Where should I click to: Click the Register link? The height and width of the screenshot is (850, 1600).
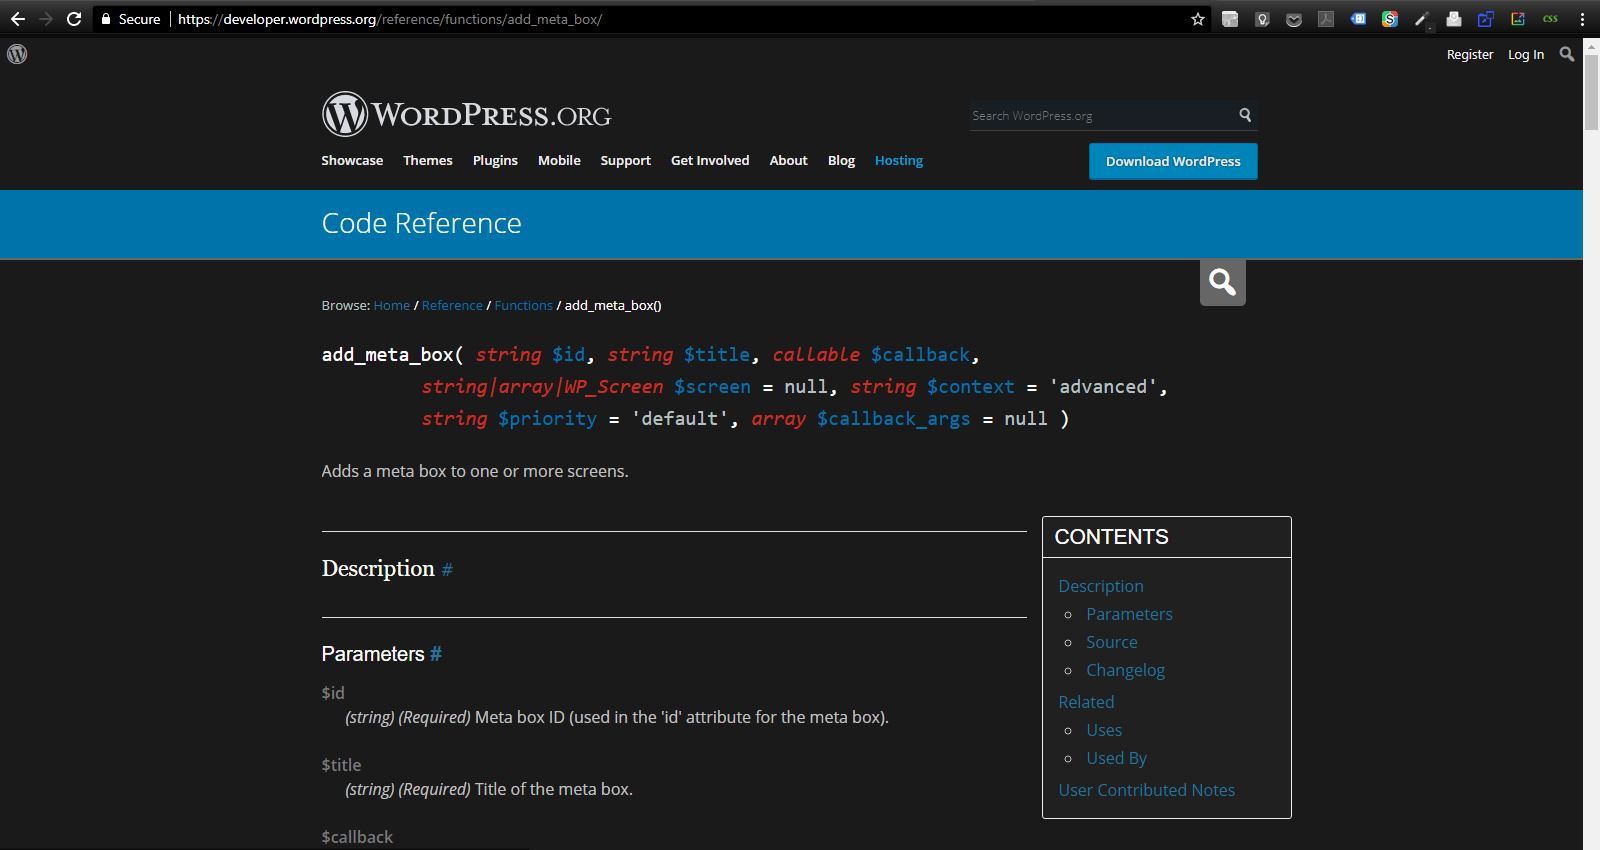tap(1470, 54)
